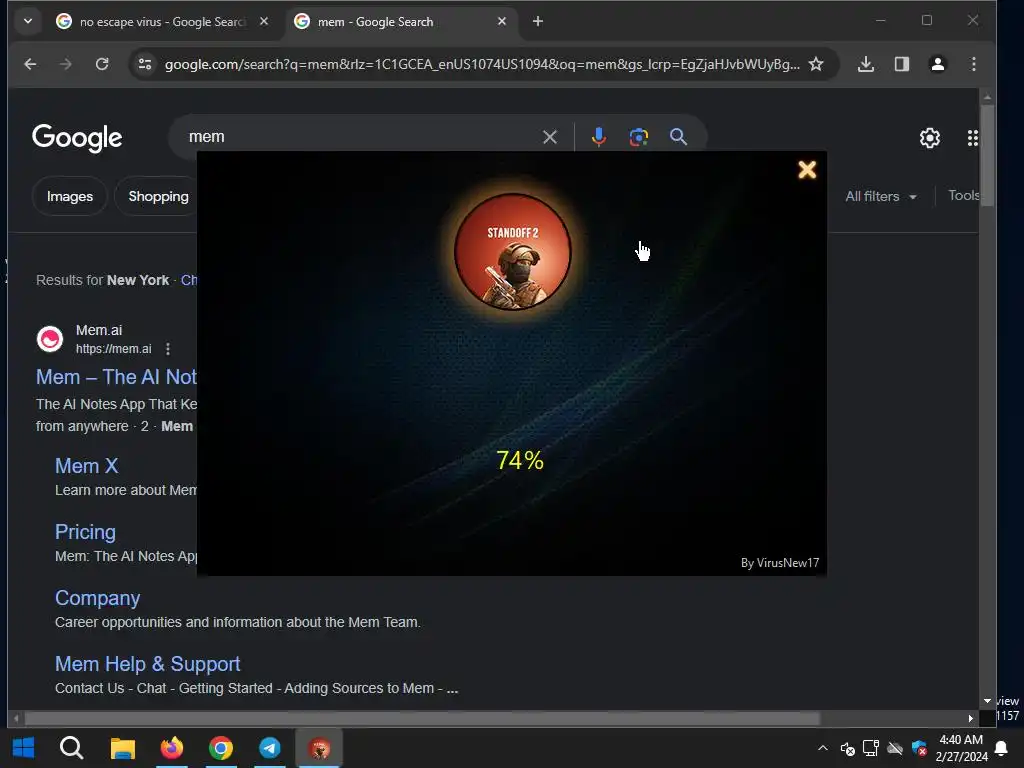Image resolution: width=1024 pixels, height=768 pixels.
Task: Open a new browser tab
Action: click(x=537, y=22)
